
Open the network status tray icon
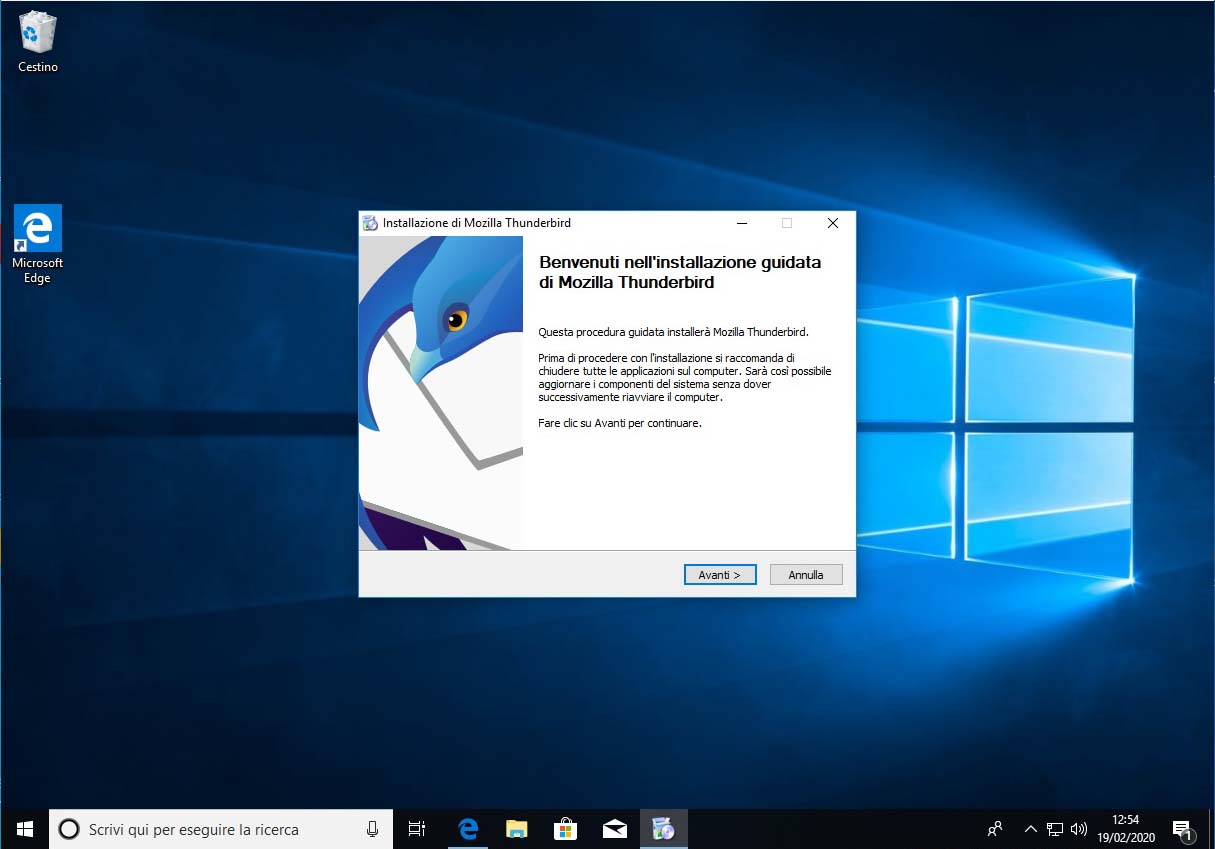[1055, 829]
